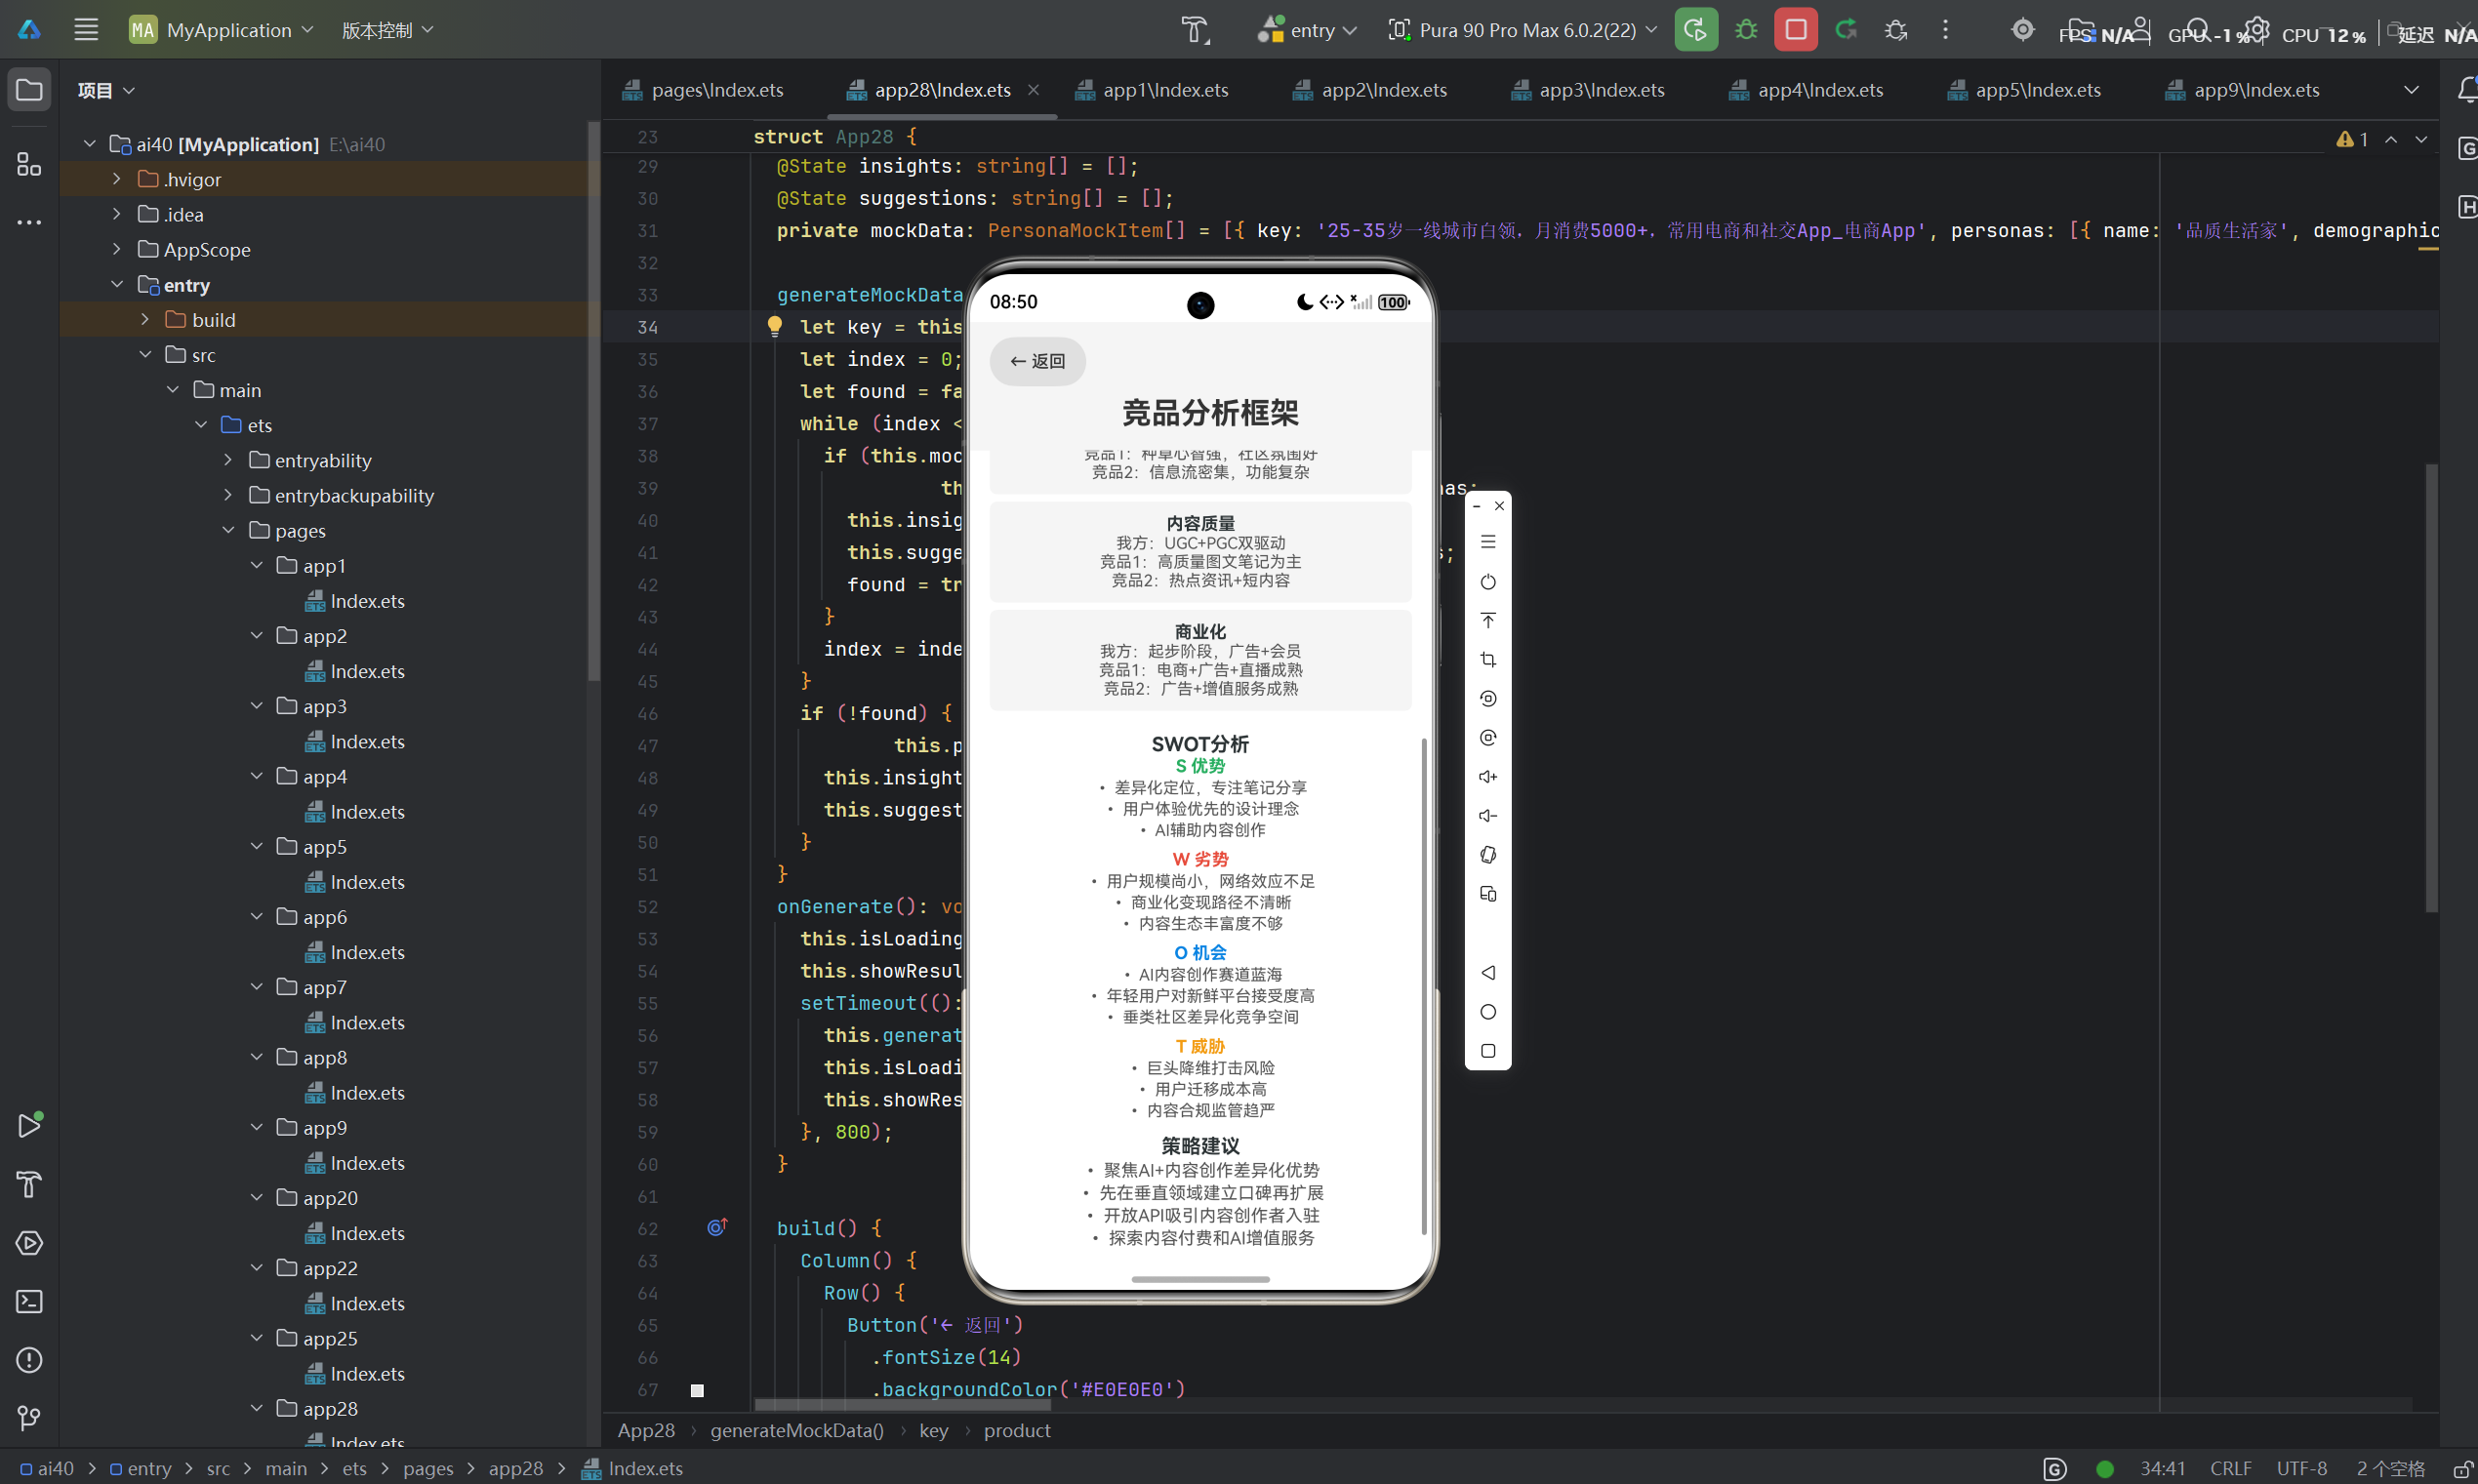
Task: Click the generateMockData() breadcrumb
Action: tap(797, 1430)
